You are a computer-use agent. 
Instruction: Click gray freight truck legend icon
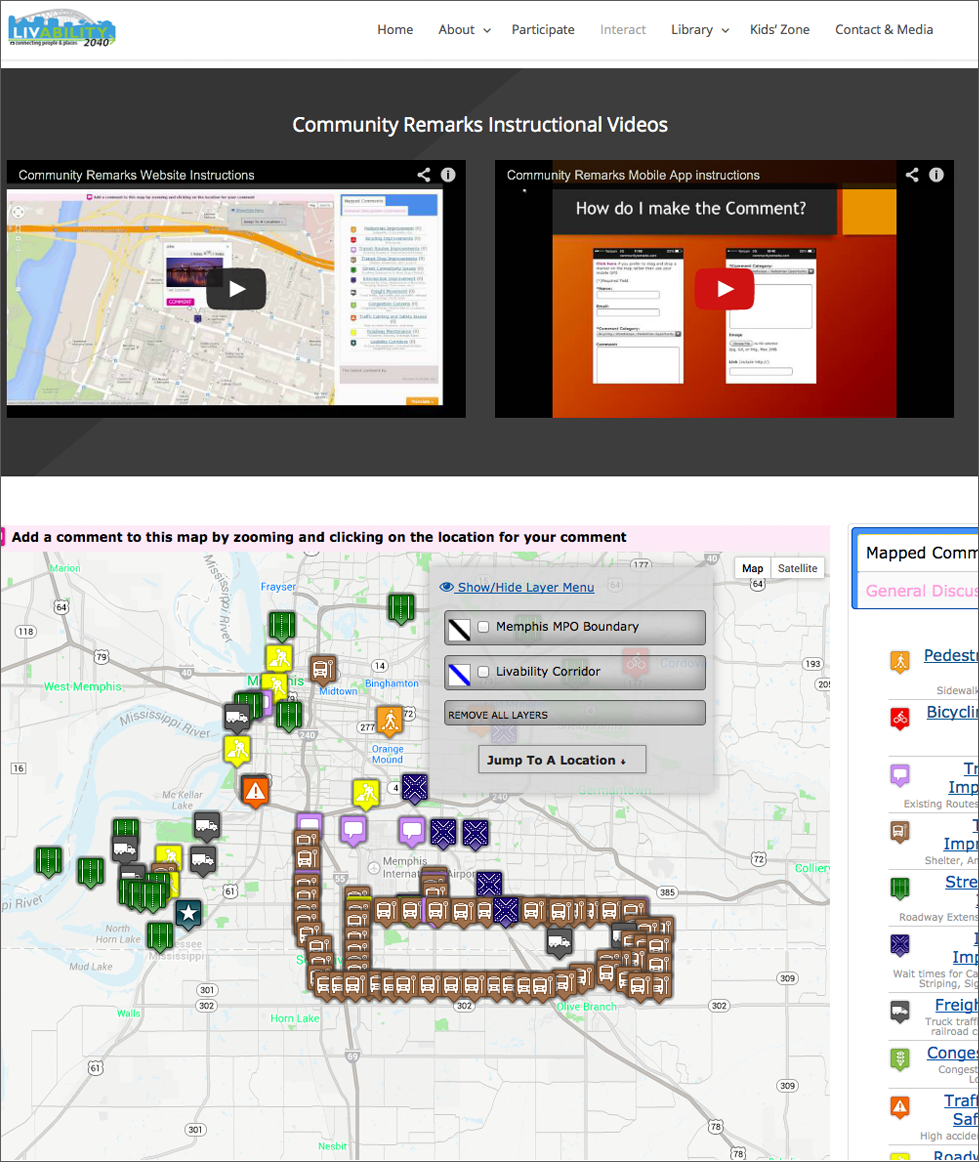click(900, 1011)
